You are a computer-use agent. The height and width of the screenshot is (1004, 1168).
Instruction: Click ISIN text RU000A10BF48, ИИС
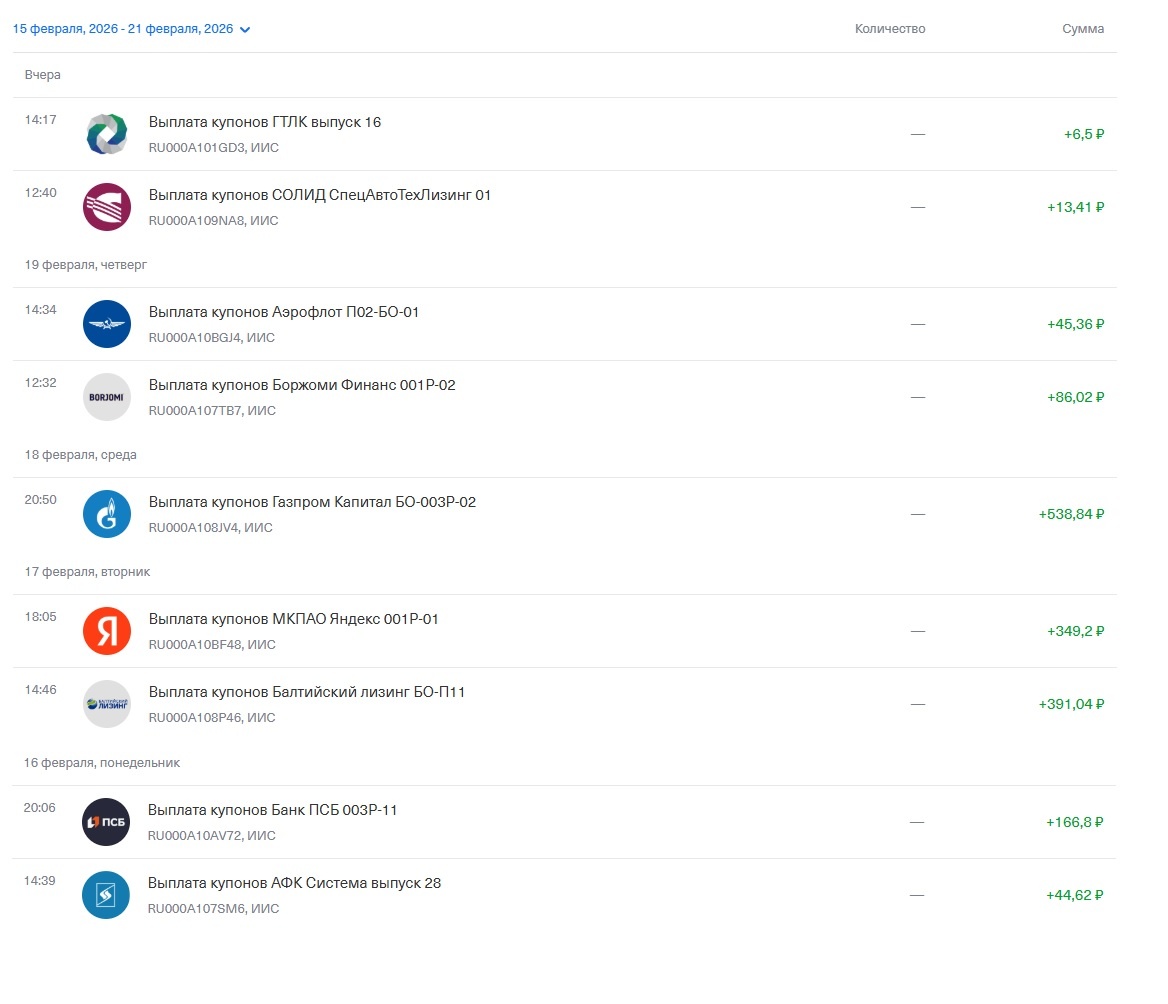pyautogui.click(x=212, y=644)
